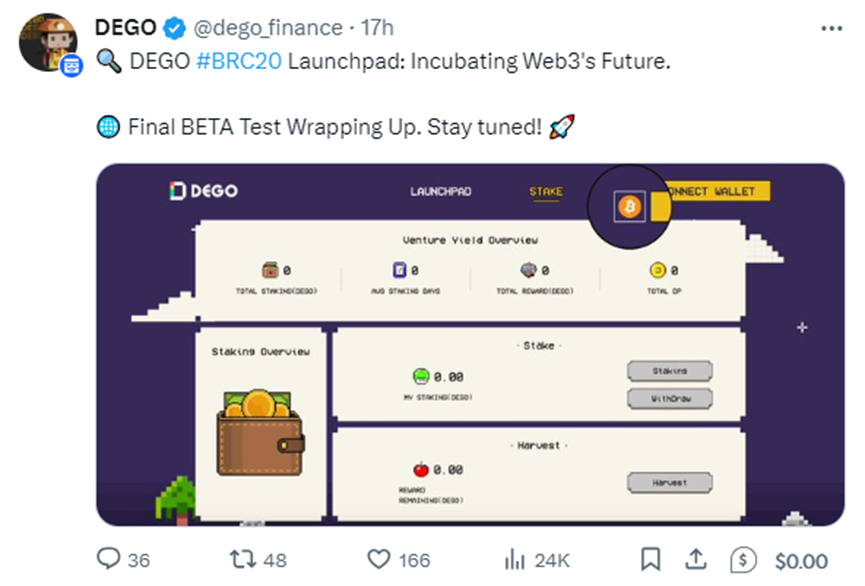Screen dimensions: 865x586
Task: Like the tweet with heart icon
Action: pos(379,558)
